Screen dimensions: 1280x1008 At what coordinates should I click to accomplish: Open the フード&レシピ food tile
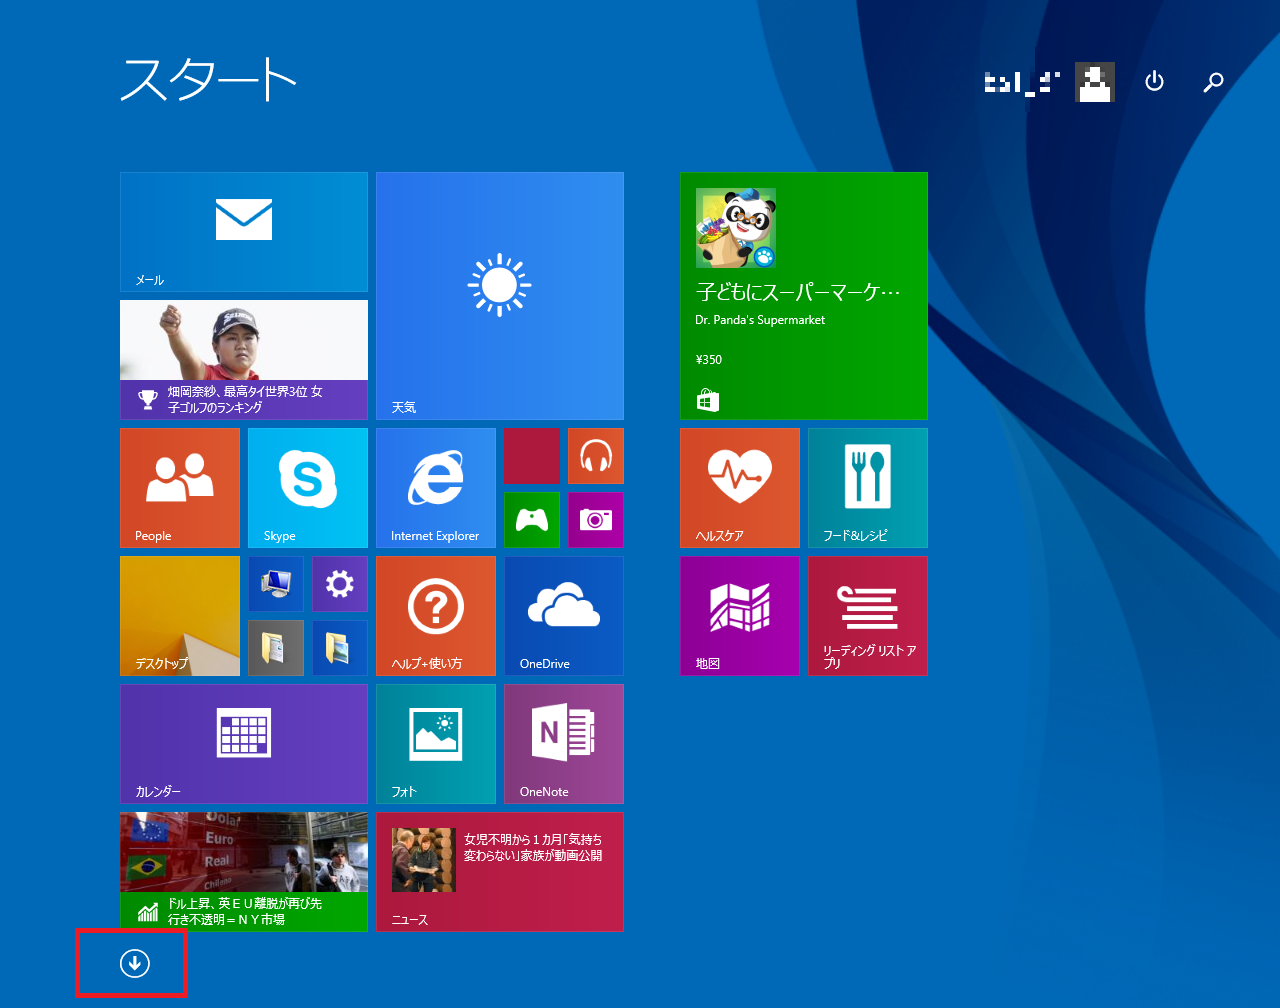[868, 488]
